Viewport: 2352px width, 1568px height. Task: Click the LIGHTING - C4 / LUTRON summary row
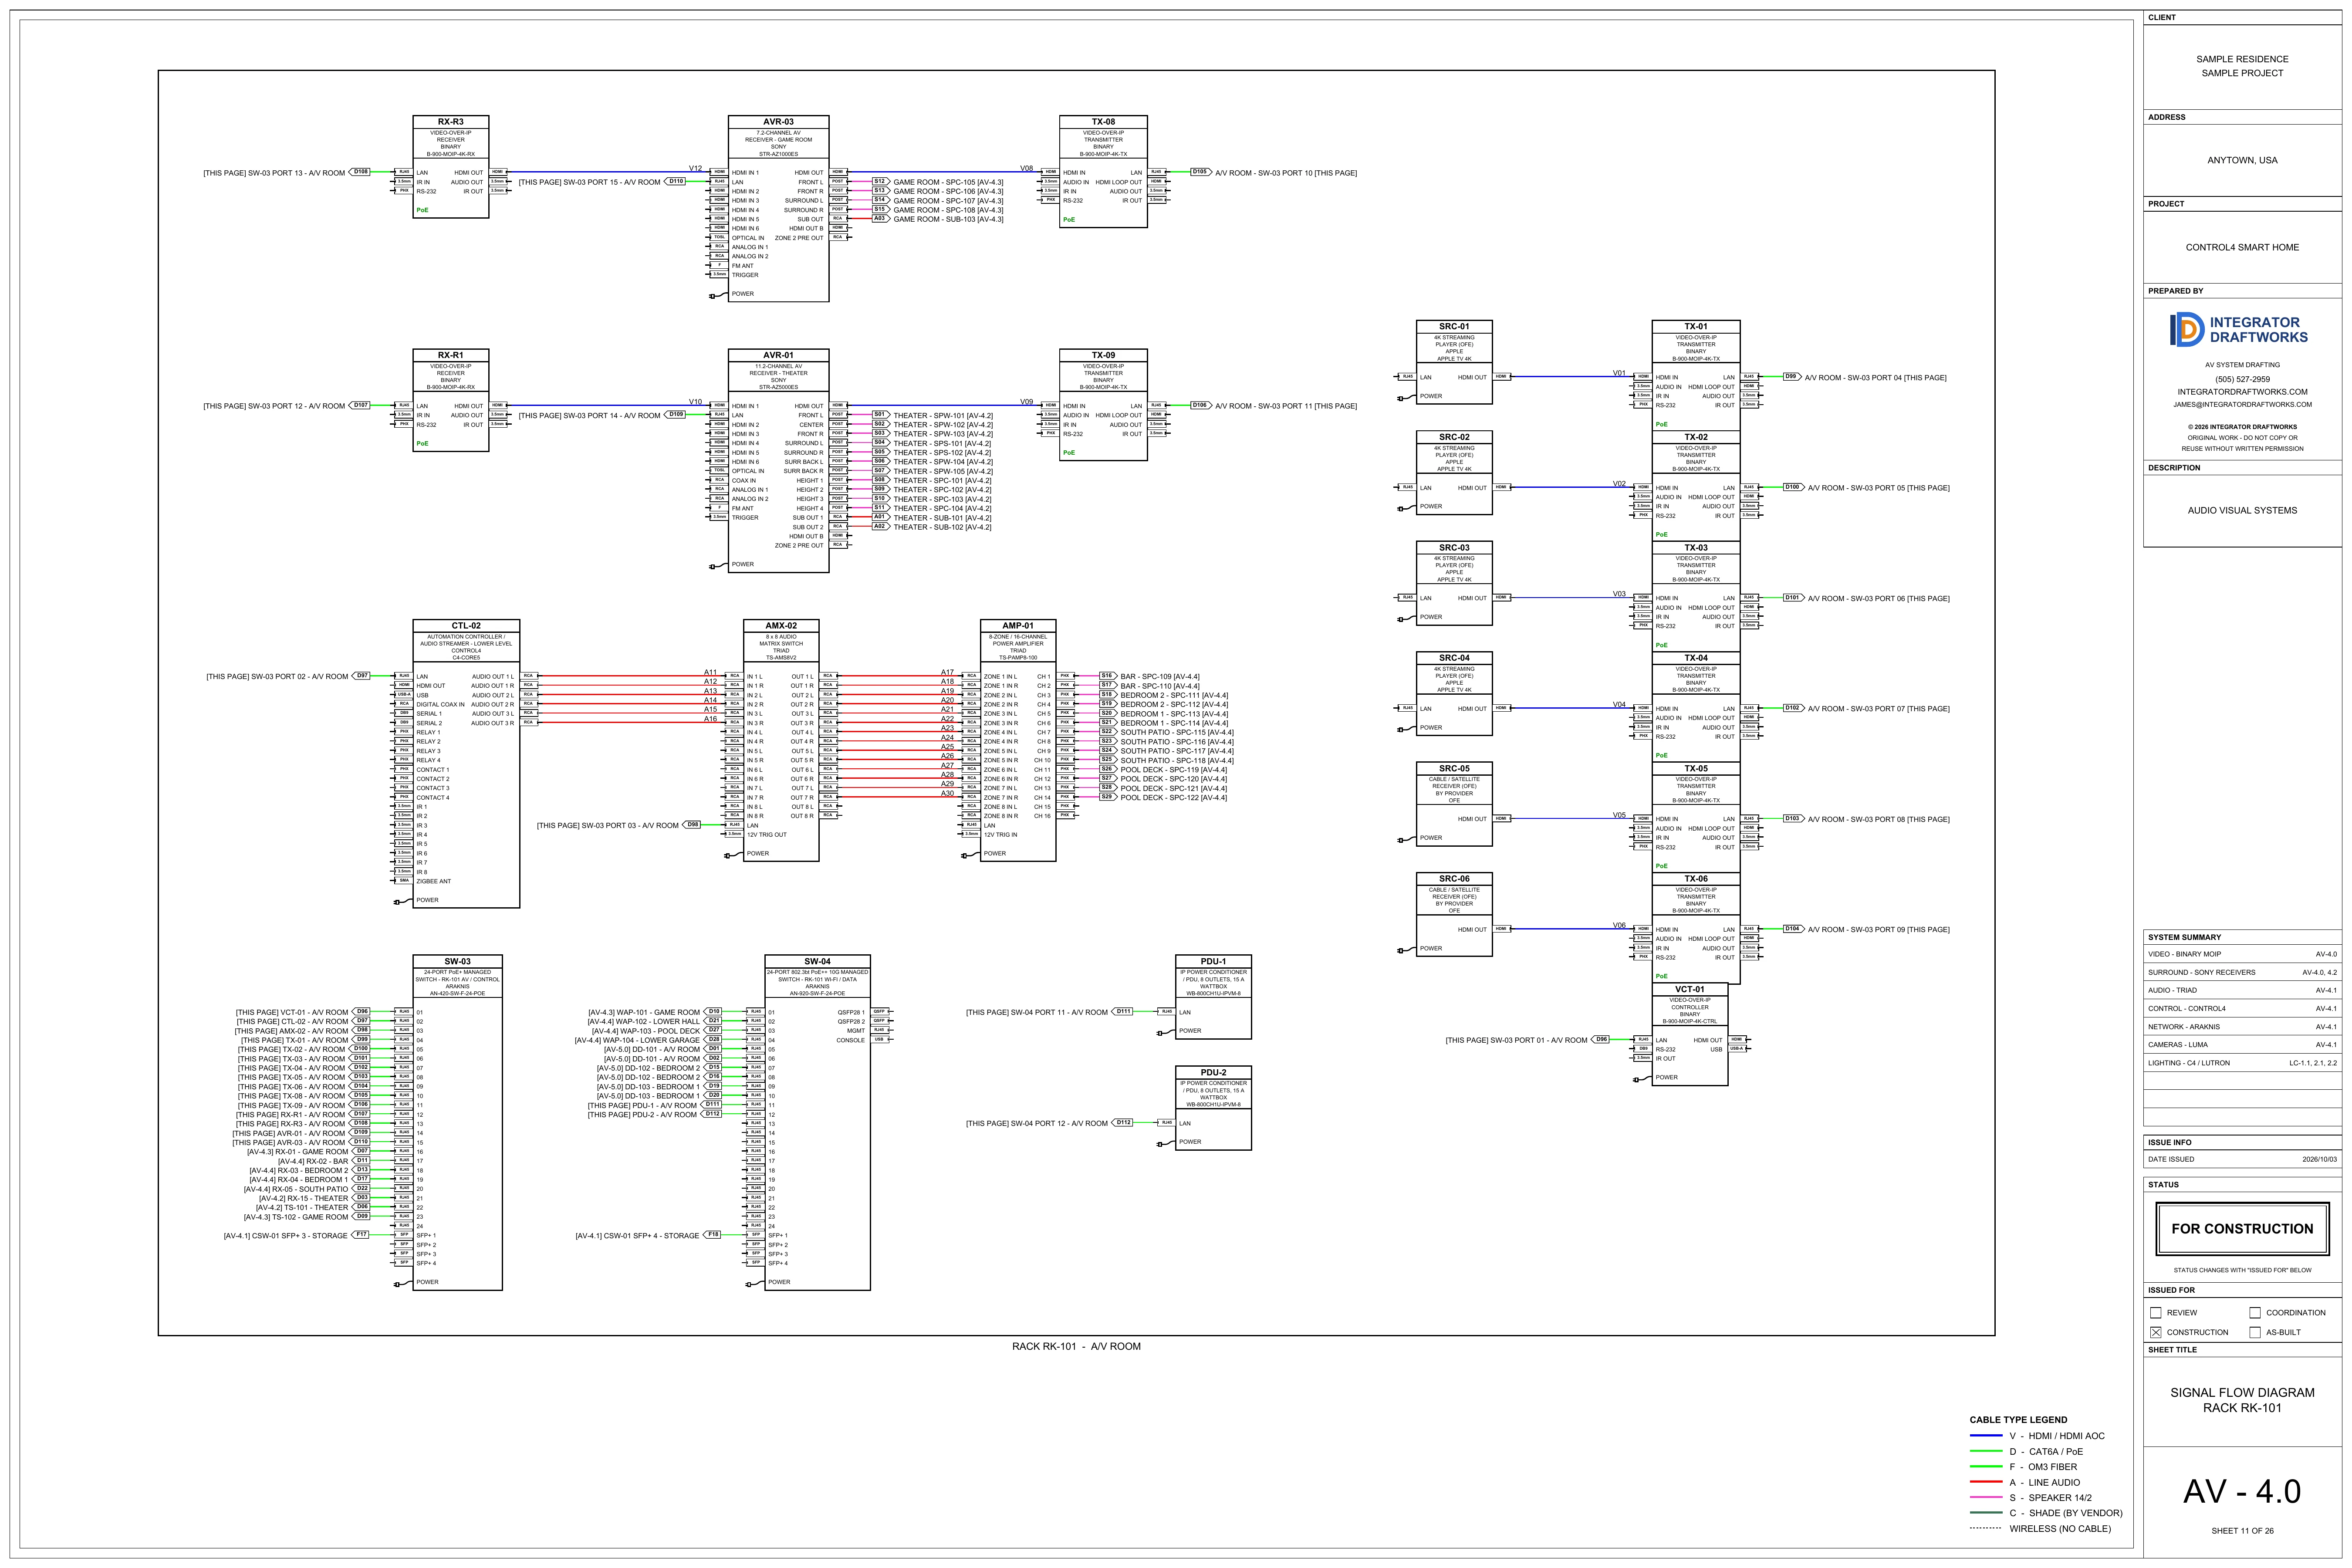[2242, 1063]
